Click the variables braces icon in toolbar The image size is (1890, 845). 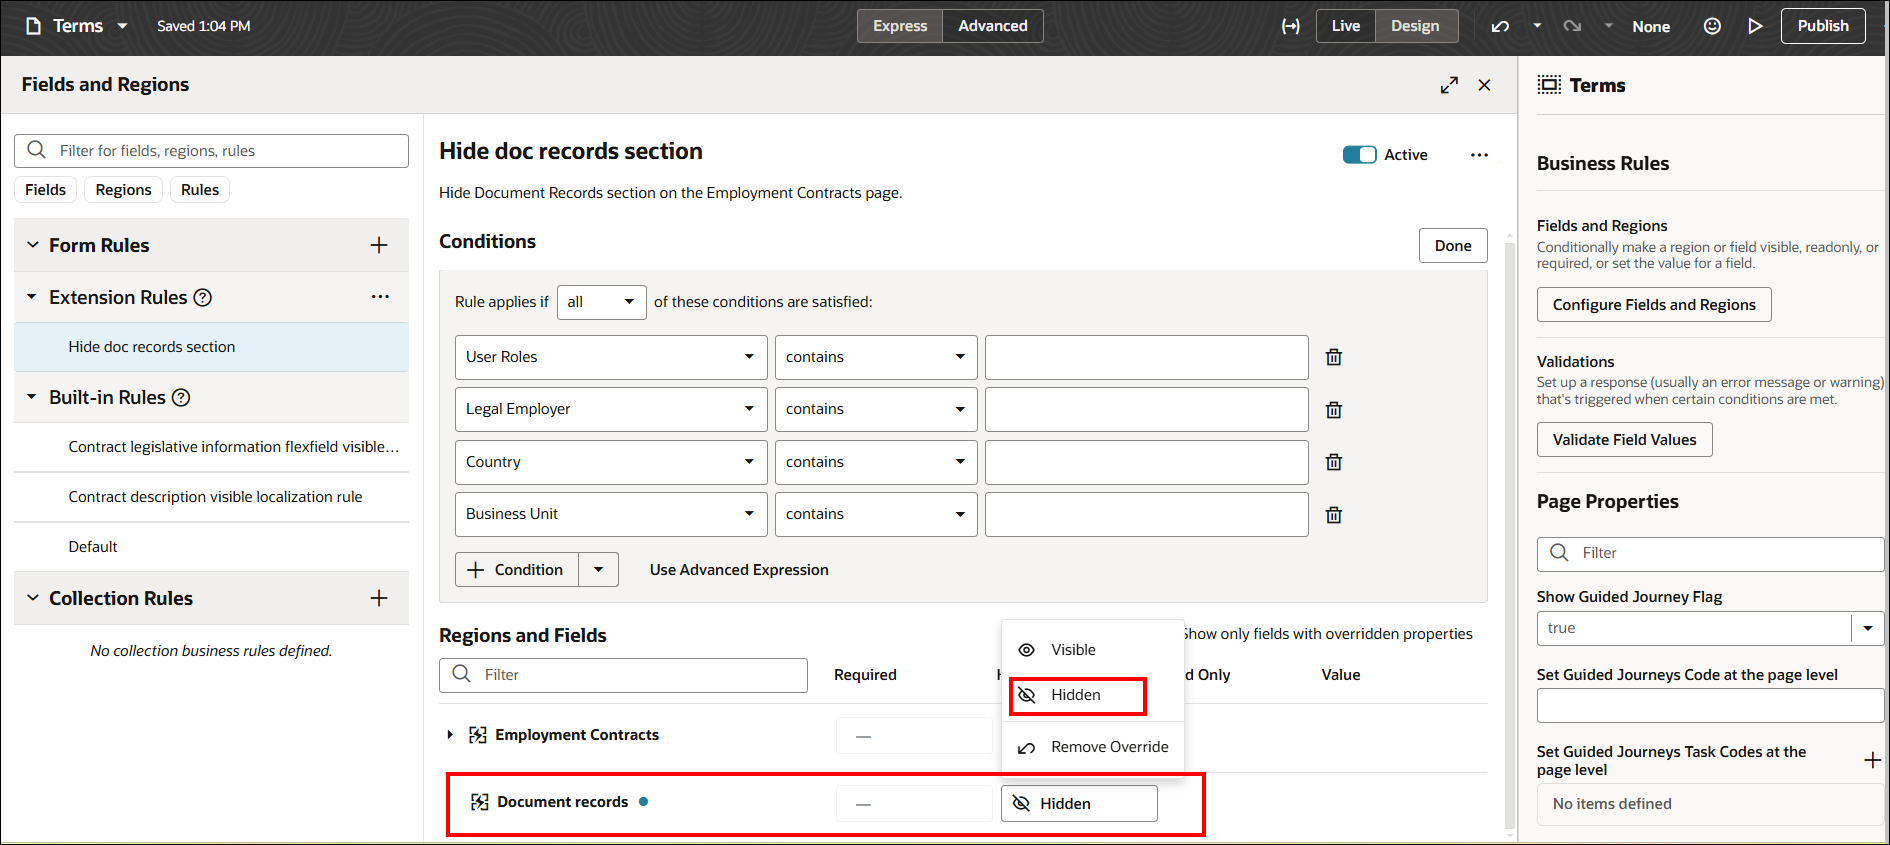(x=1291, y=26)
